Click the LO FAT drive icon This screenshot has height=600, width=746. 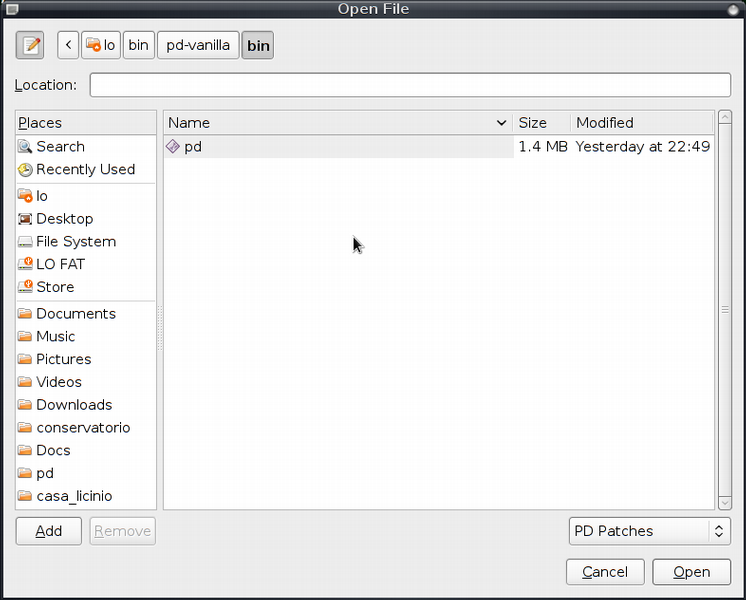tap(25, 264)
